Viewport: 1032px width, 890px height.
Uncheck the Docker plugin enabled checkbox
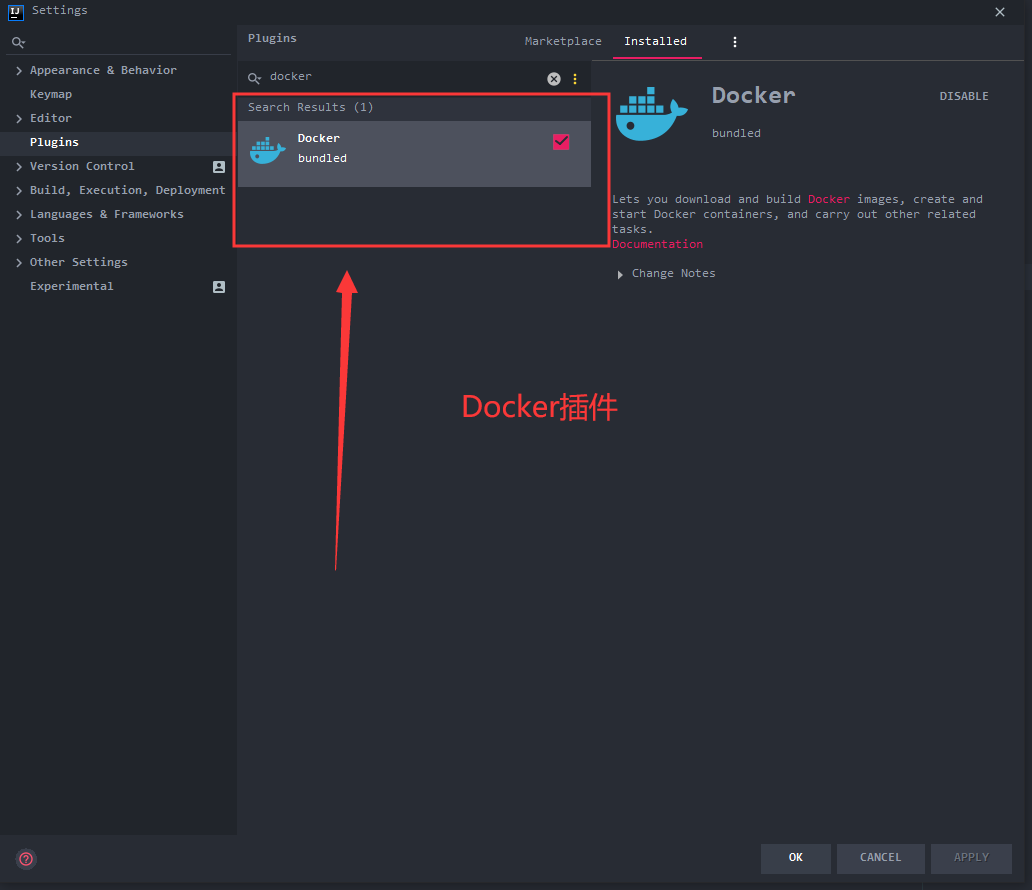click(561, 142)
